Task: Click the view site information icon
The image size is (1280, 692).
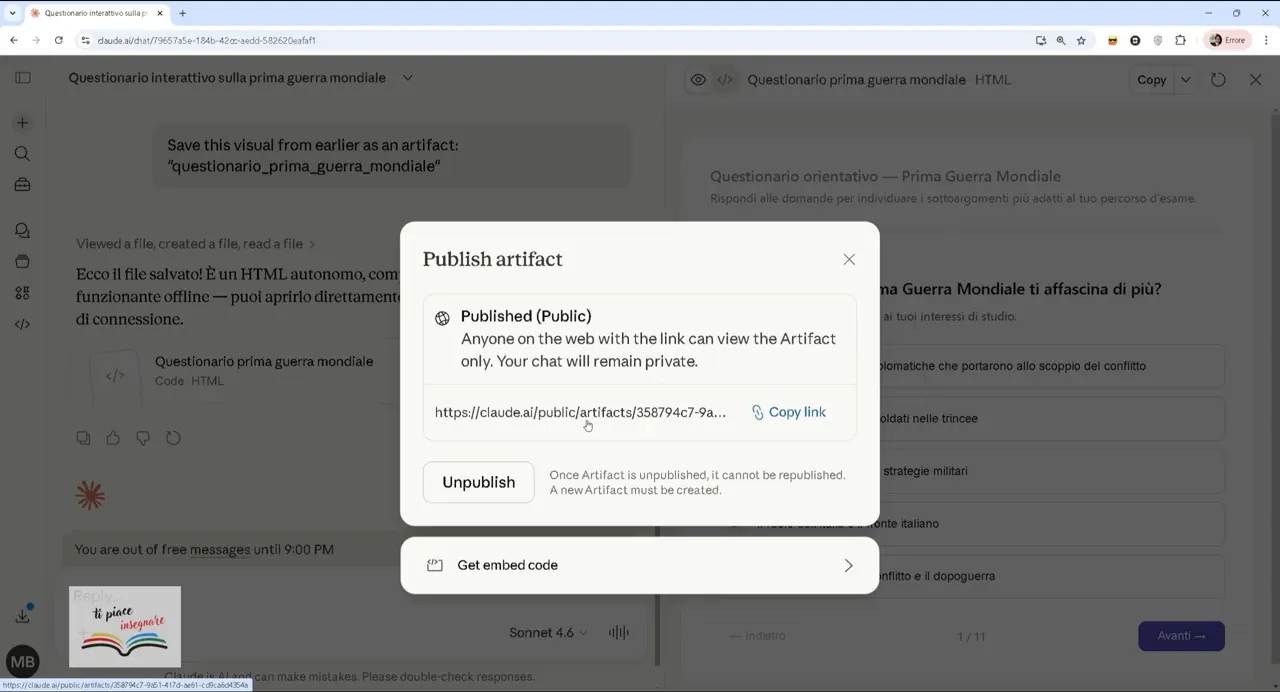Action: tap(85, 40)
